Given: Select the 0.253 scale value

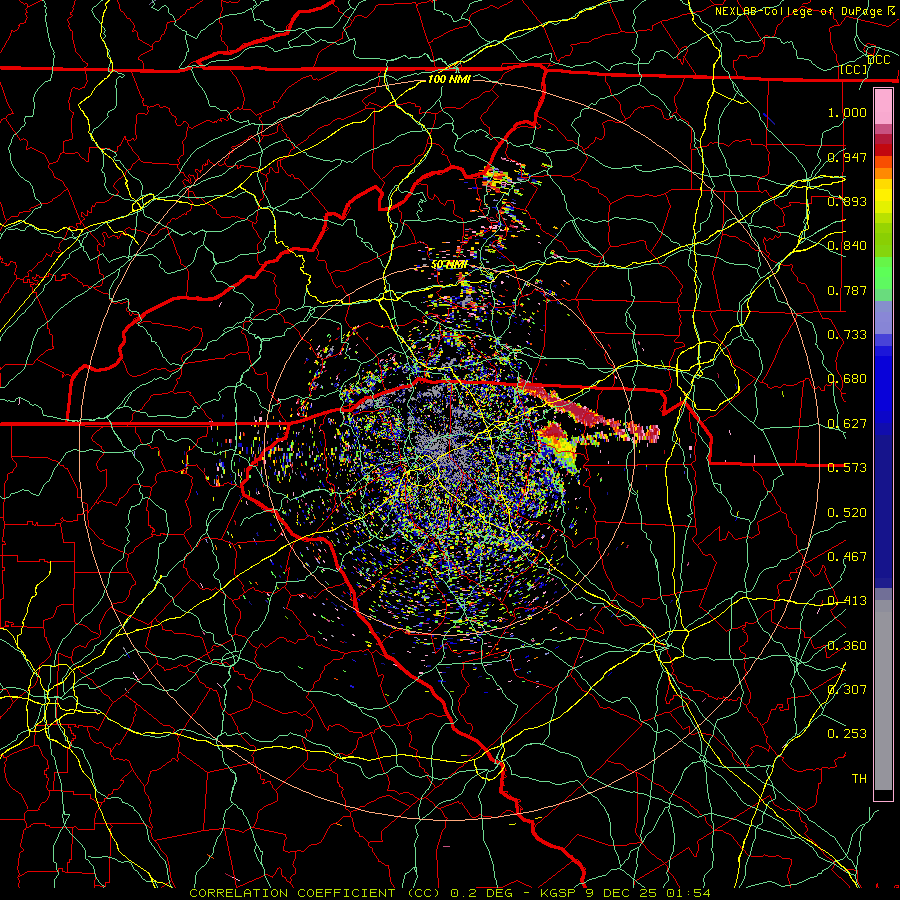Looking at the screenshot, I should 847,733.
